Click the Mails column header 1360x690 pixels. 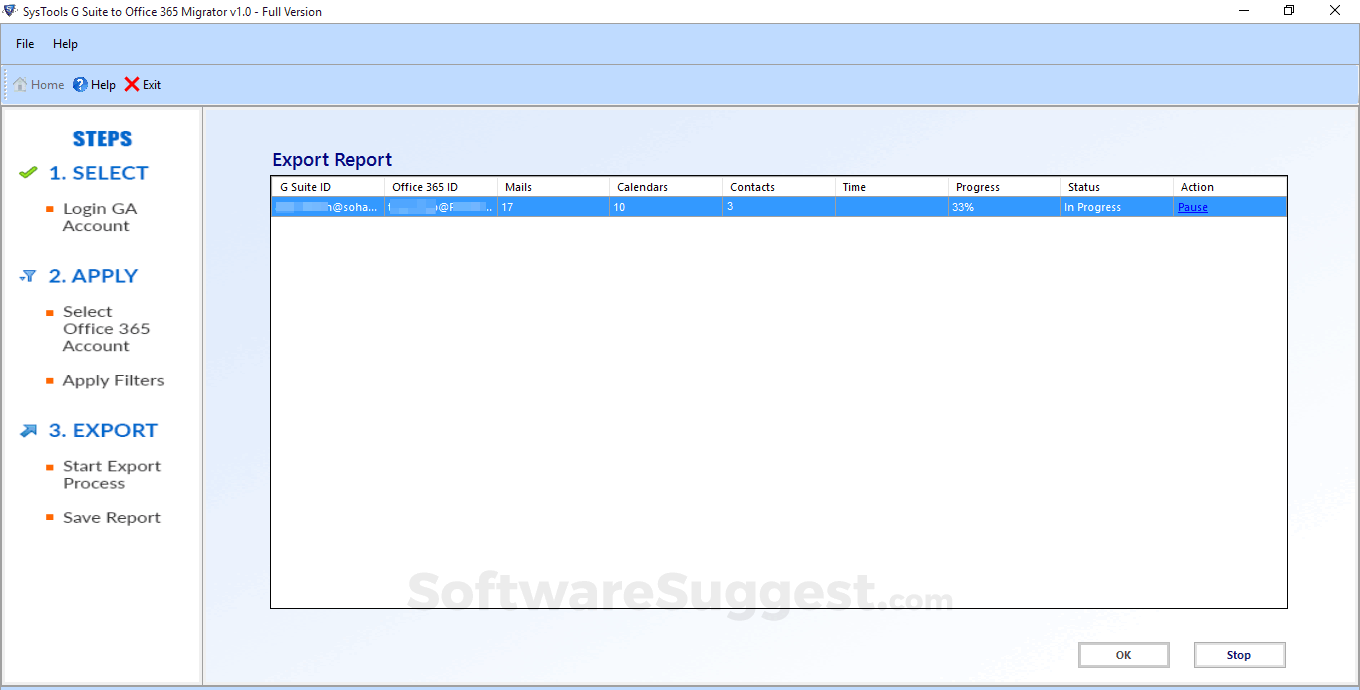pos(554,187)
